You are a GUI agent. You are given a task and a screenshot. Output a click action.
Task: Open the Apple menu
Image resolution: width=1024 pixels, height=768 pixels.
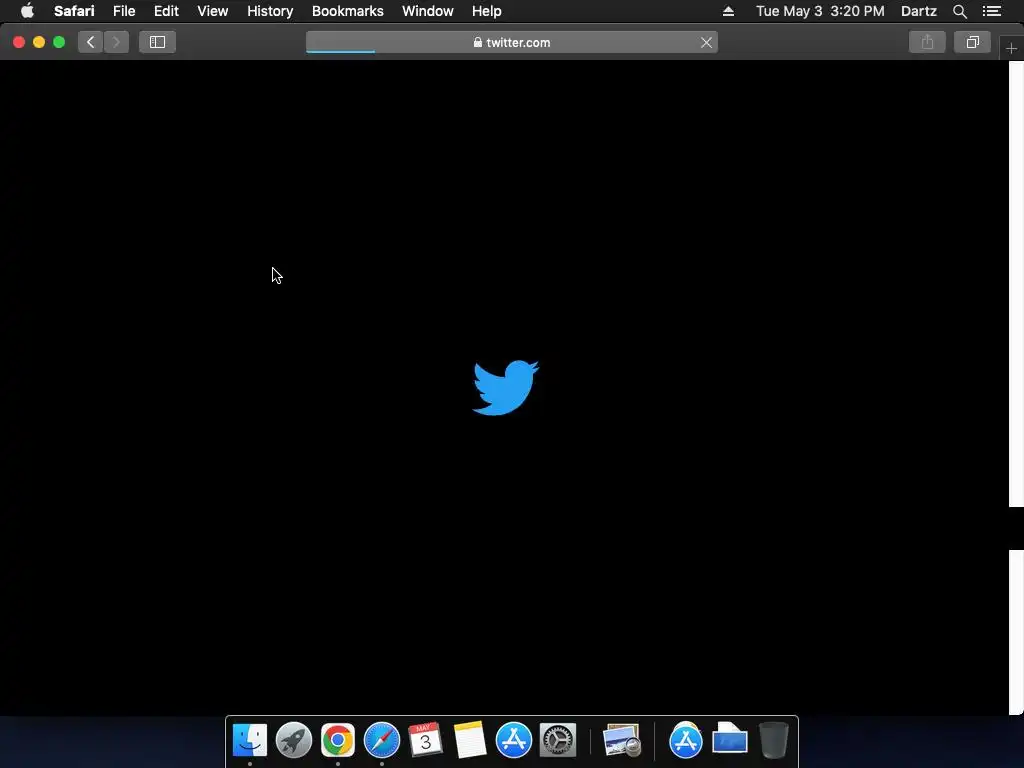pyautogui.click(x=27, y=11)
